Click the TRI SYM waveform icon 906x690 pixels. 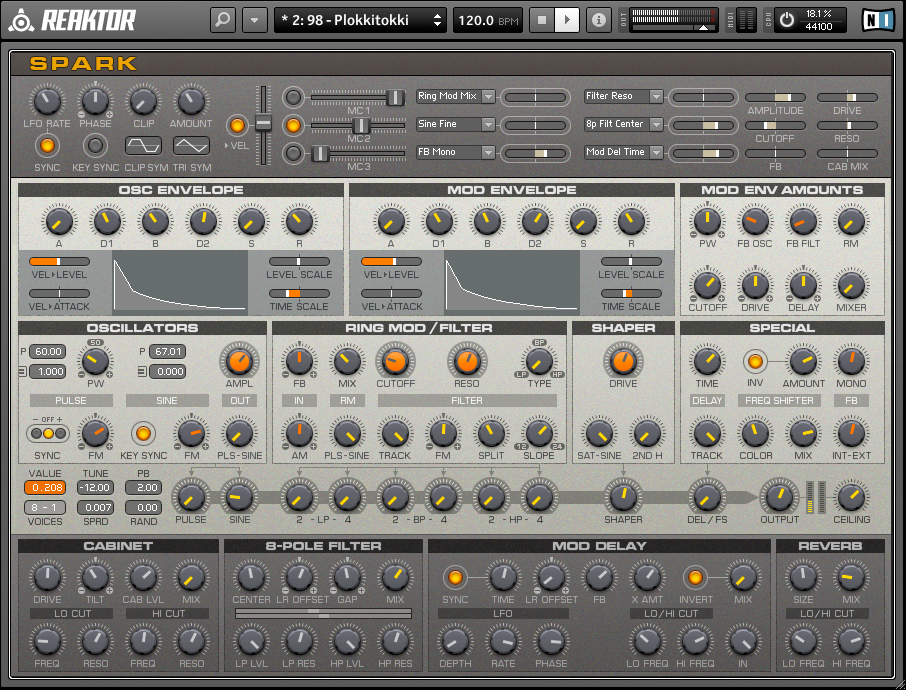[191, 146]
